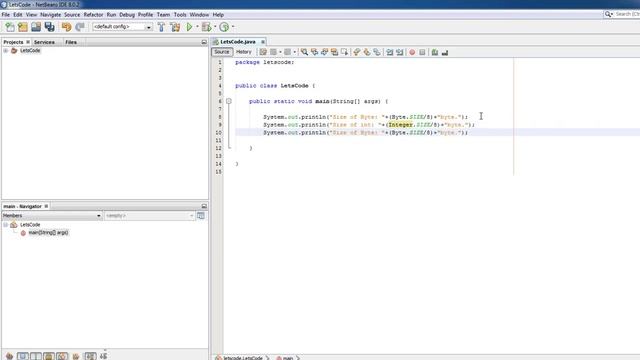Click the Build Project hammer icon
The image size is (640, 360).
tap(161, 27)
